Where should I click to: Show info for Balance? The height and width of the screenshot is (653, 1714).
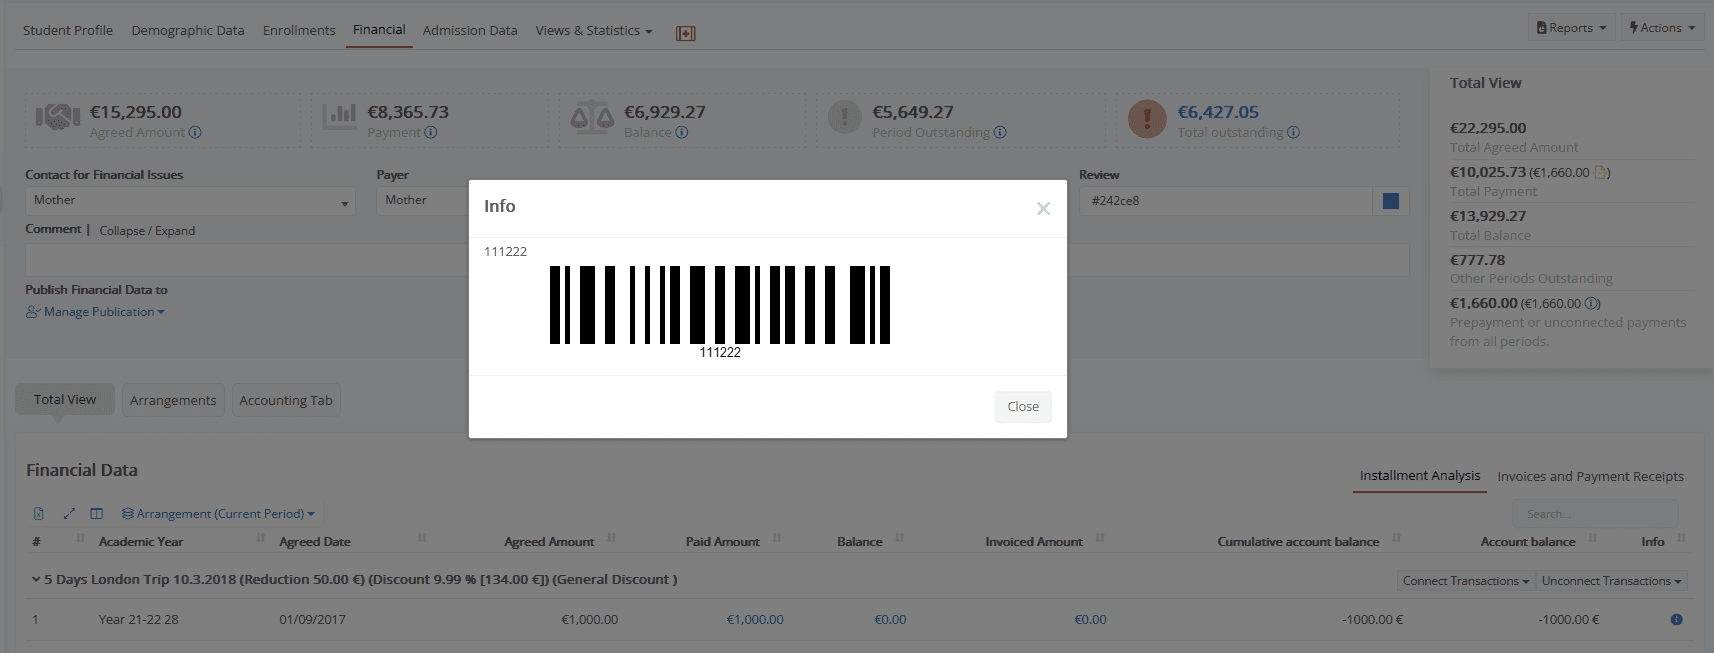coord(682,132)
